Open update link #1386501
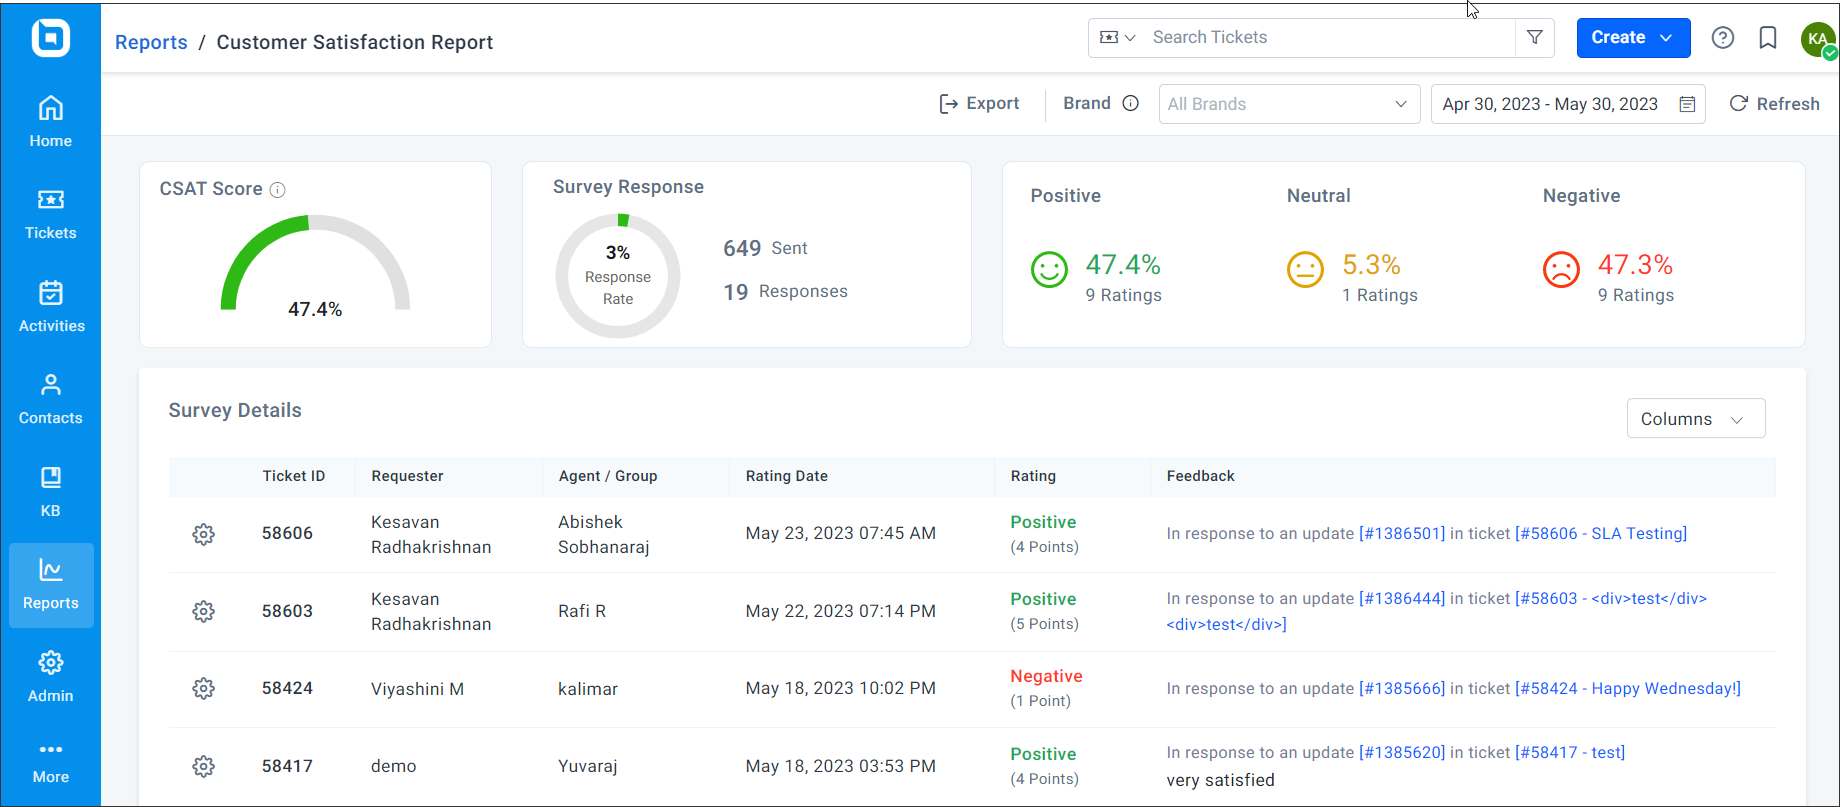The image size is (1840, 807). [1402, 534]
